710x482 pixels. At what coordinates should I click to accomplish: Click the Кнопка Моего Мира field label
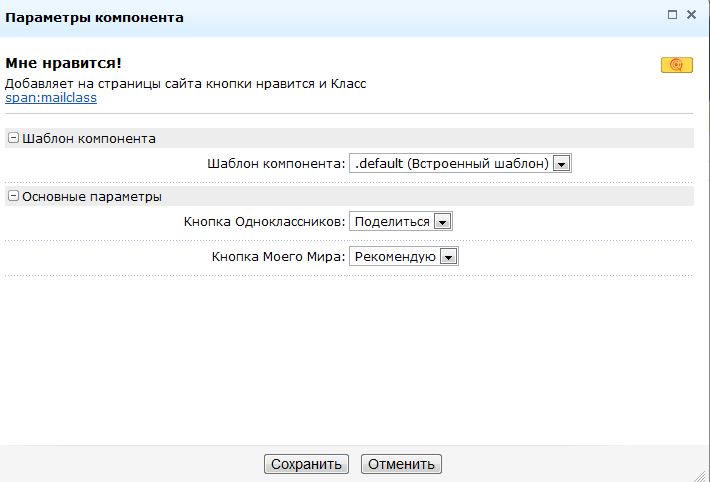pos(278,256)
